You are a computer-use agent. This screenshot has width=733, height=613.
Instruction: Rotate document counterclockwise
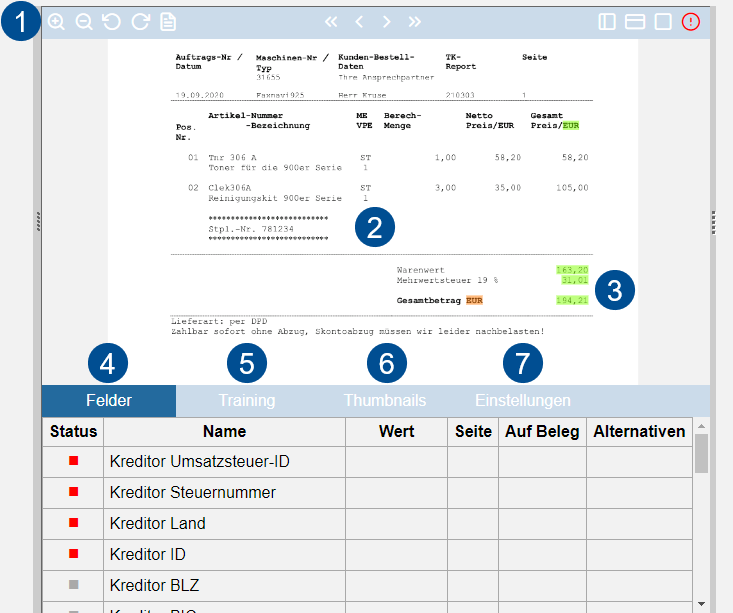tap(111, 22)
